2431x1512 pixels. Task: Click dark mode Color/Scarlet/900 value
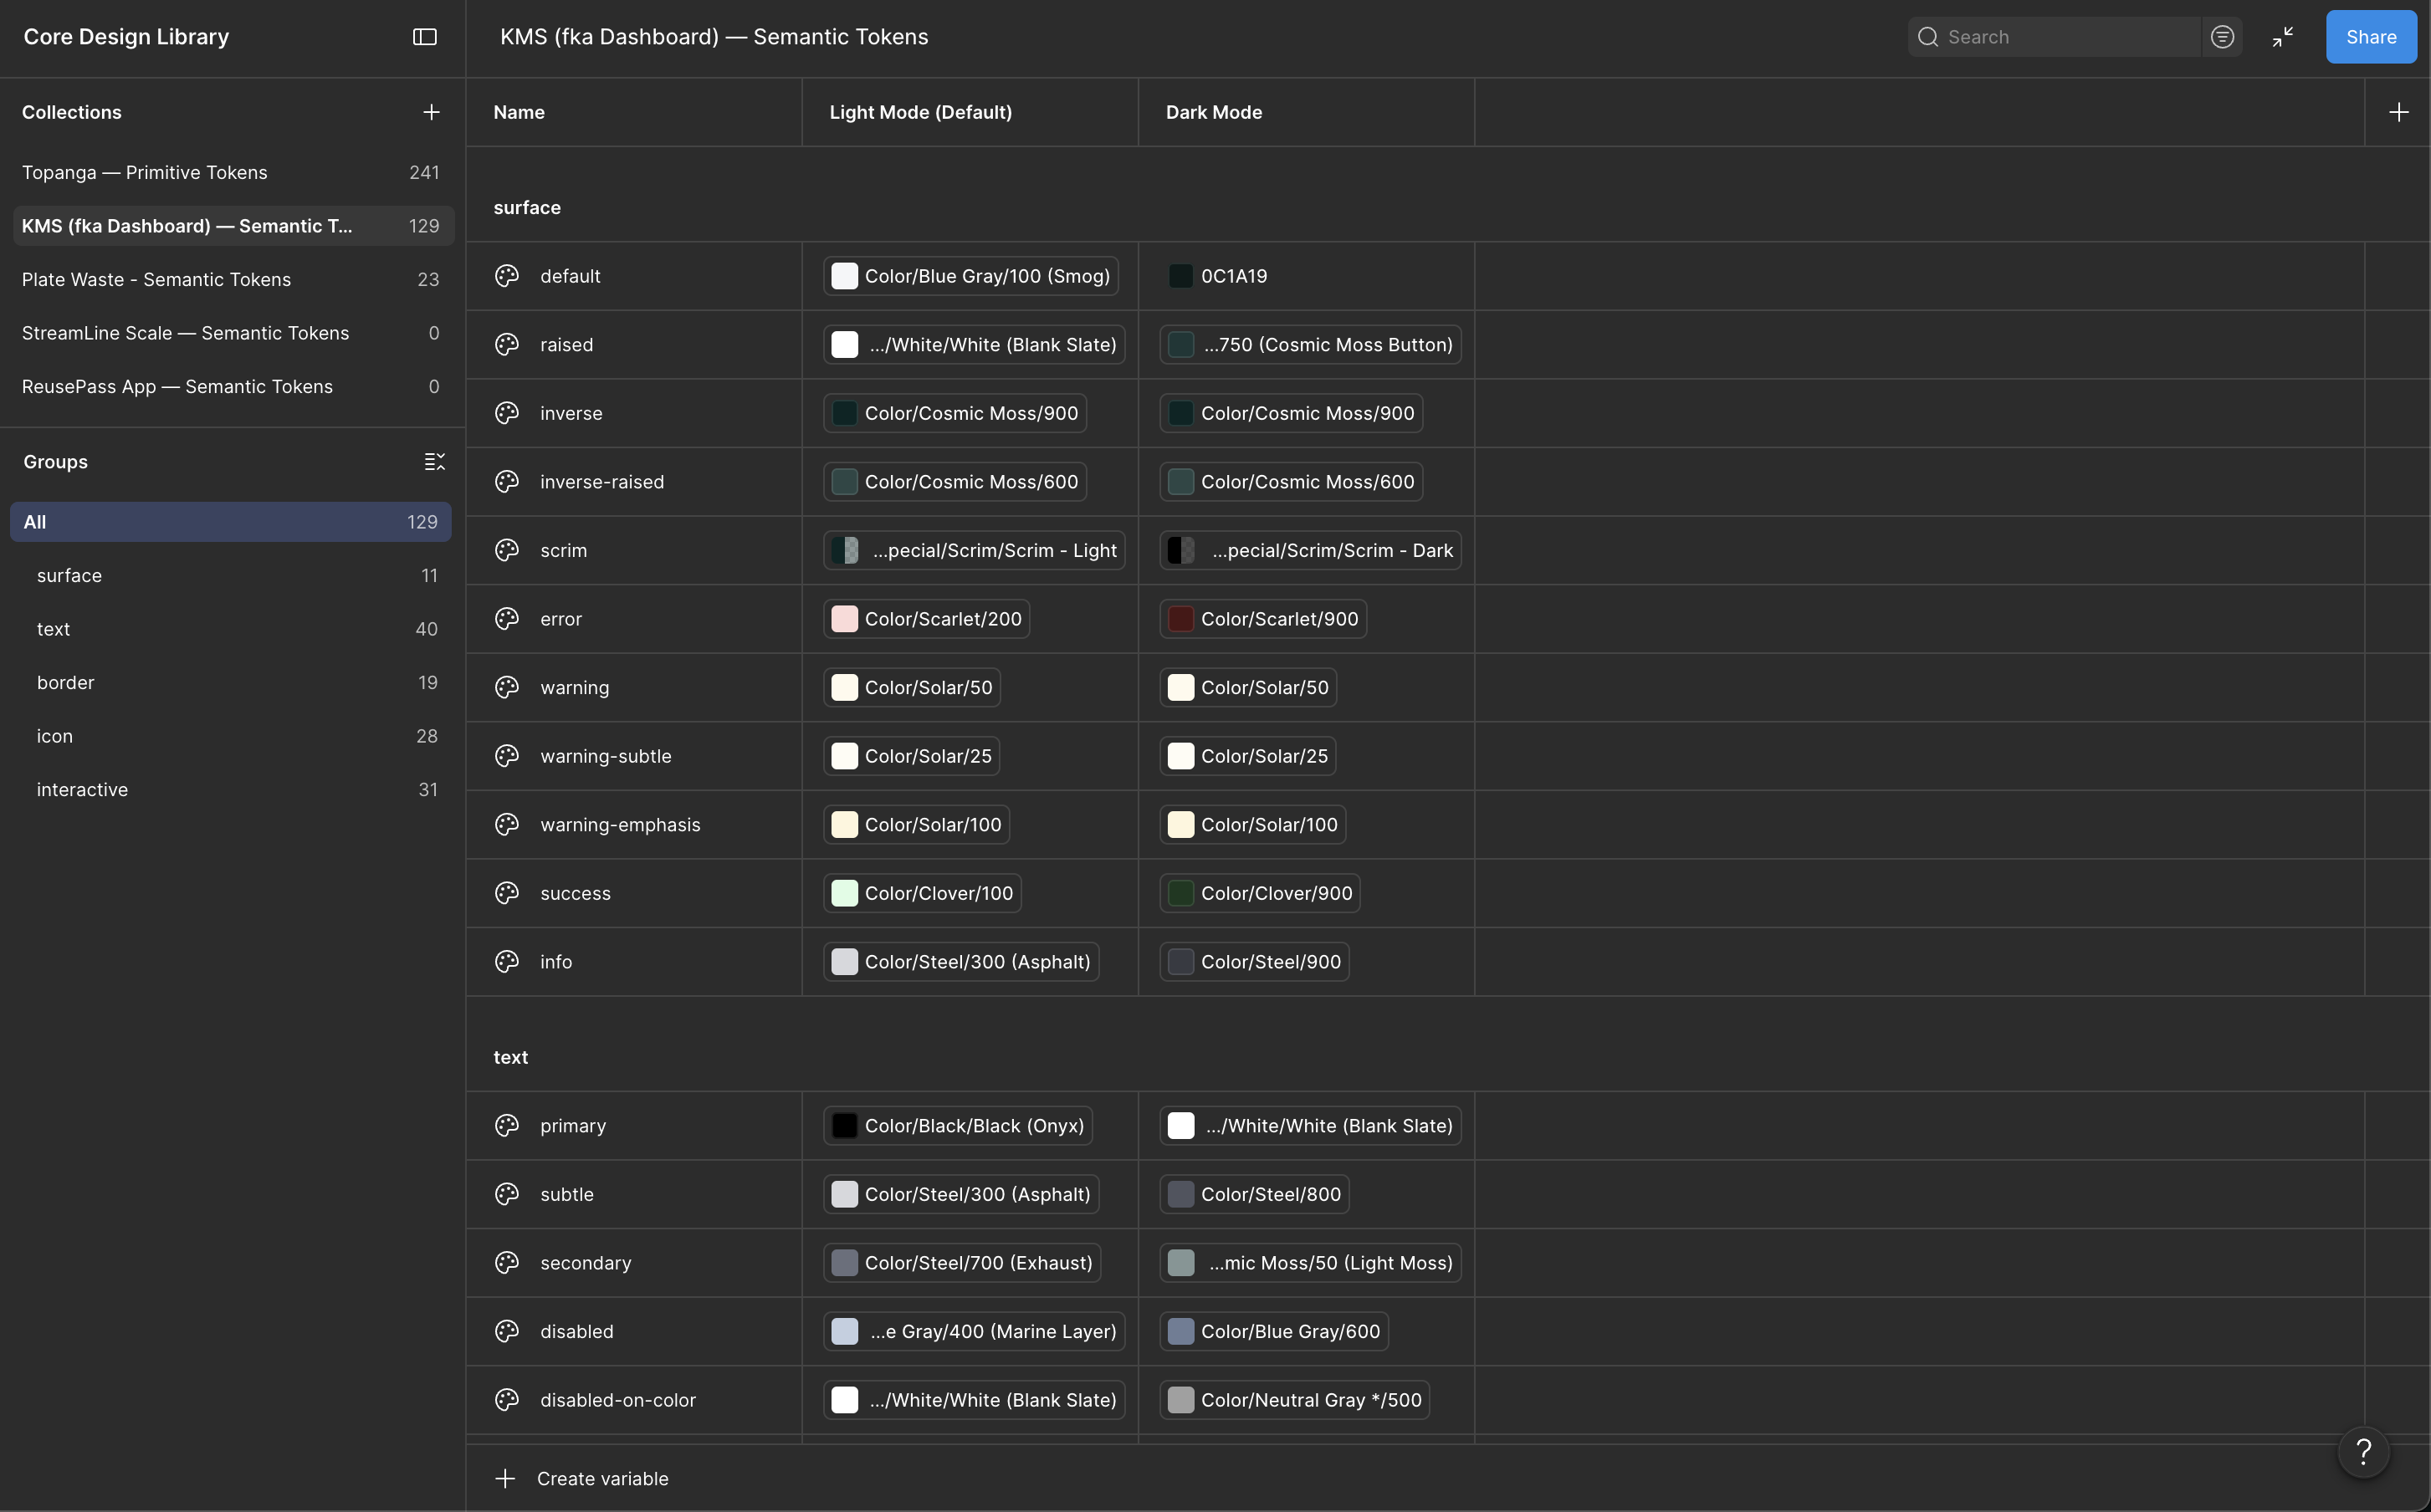[x=1263, y=619]
